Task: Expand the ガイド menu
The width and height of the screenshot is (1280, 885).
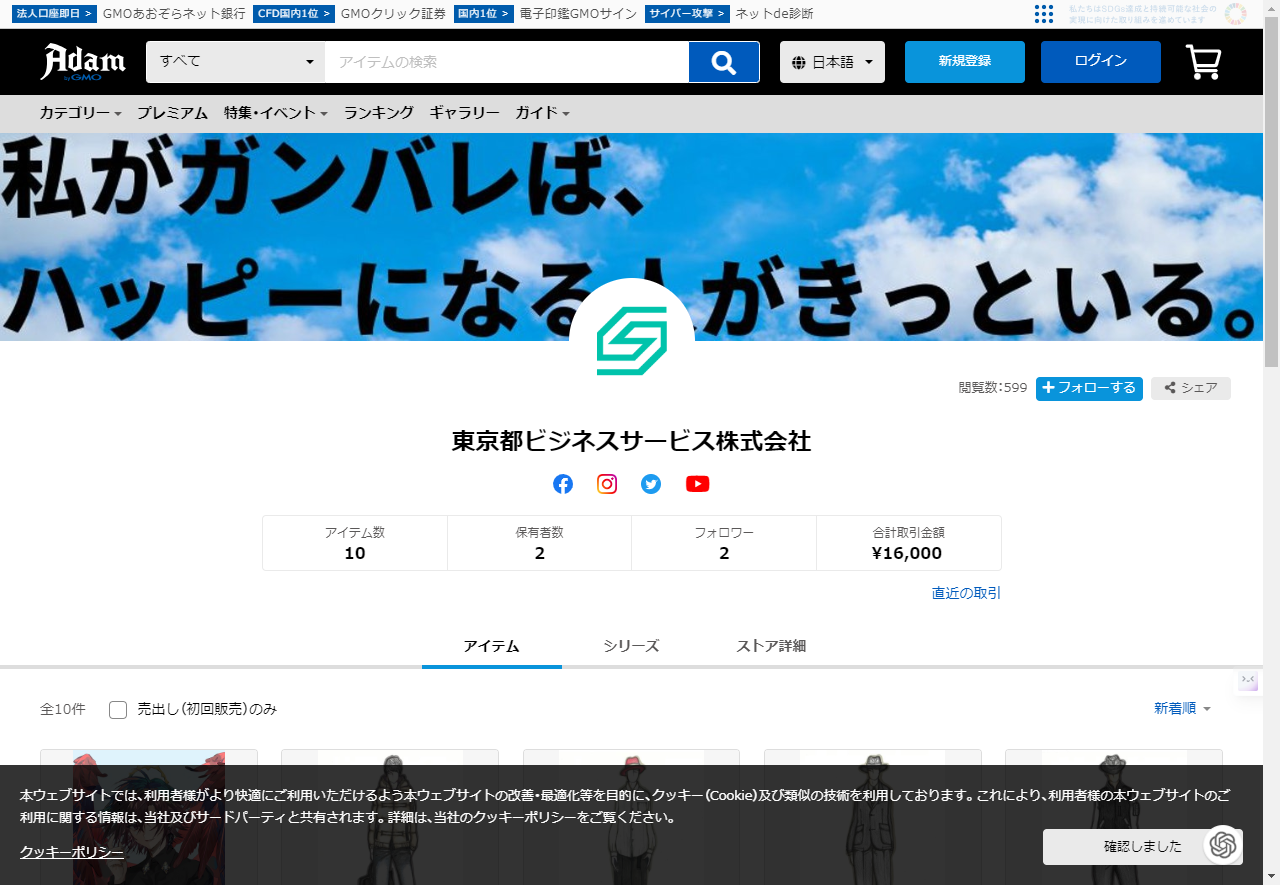Action: (x=542, y=113)
